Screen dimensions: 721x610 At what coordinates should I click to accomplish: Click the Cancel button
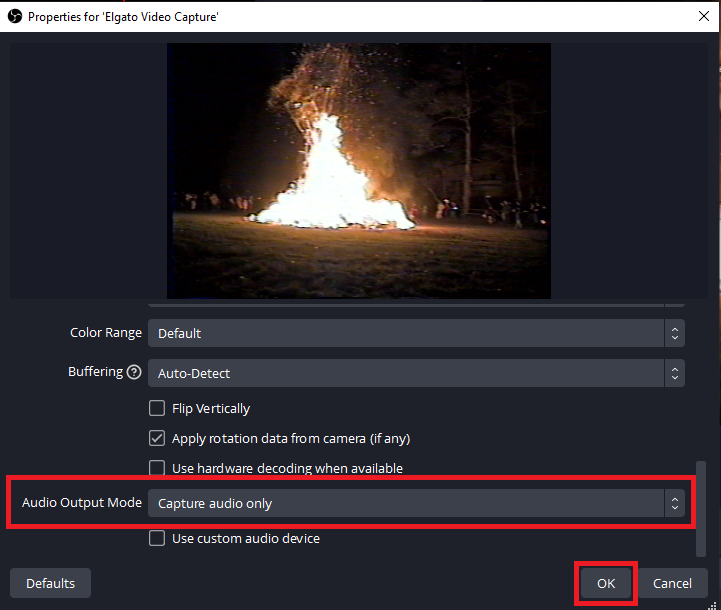pyautogui.click(x=672, y=583)
